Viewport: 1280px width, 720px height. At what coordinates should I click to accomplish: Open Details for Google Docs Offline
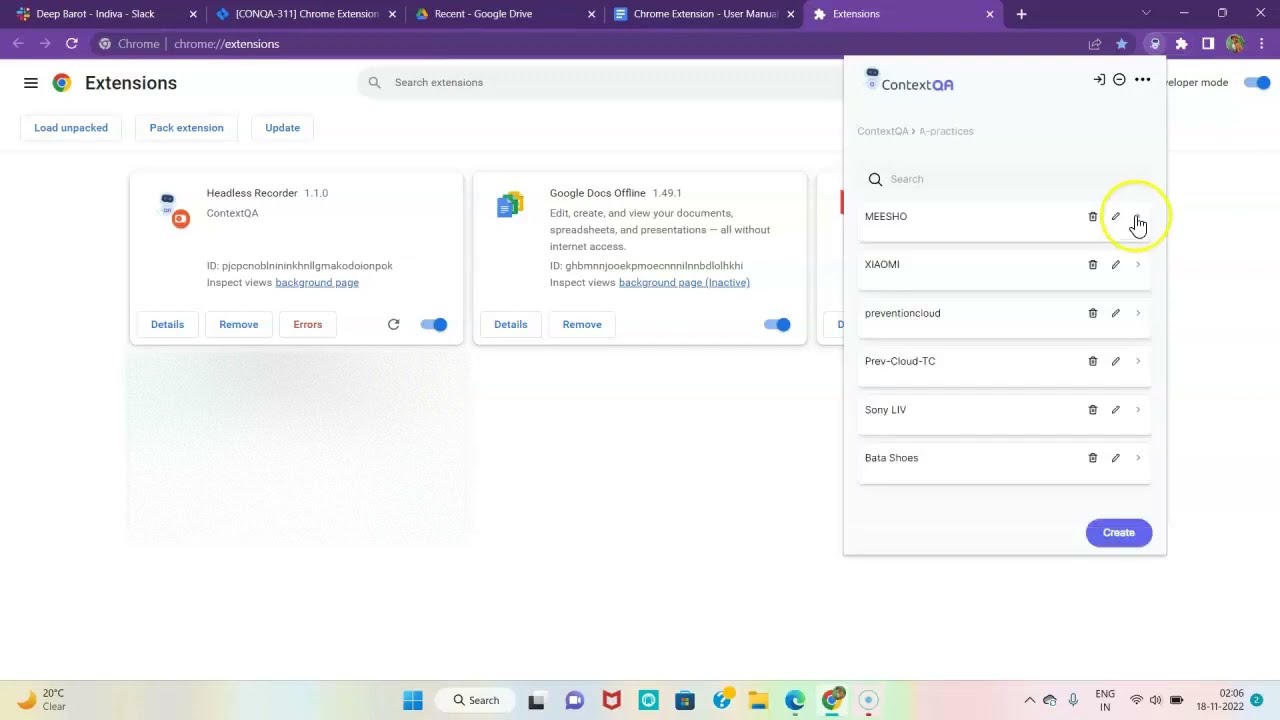pos(510,324)
